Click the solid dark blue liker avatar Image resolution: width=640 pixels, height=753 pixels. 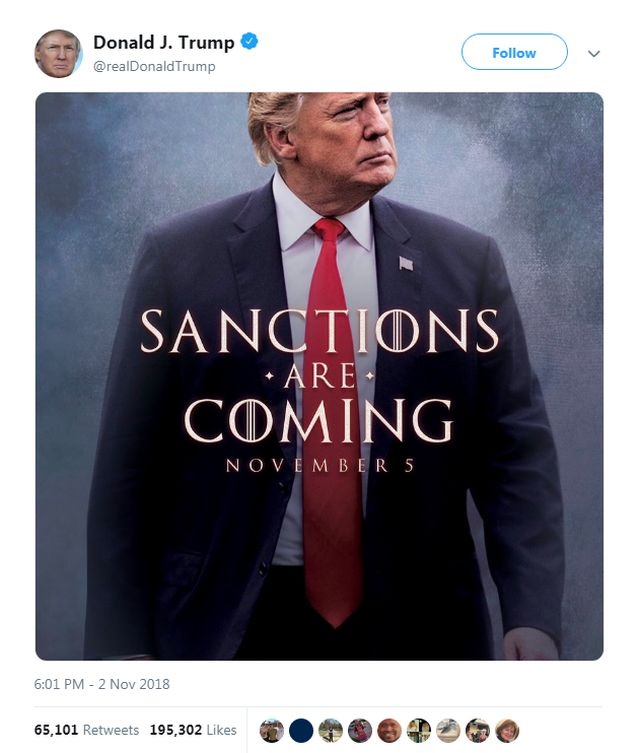tap(300, 731)
